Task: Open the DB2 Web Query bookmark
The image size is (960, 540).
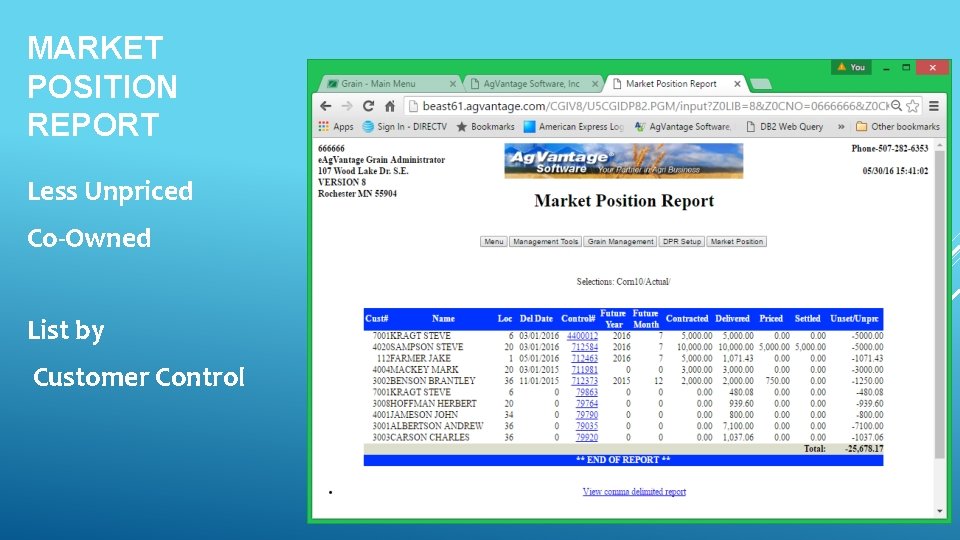Action: coord(784,127)
